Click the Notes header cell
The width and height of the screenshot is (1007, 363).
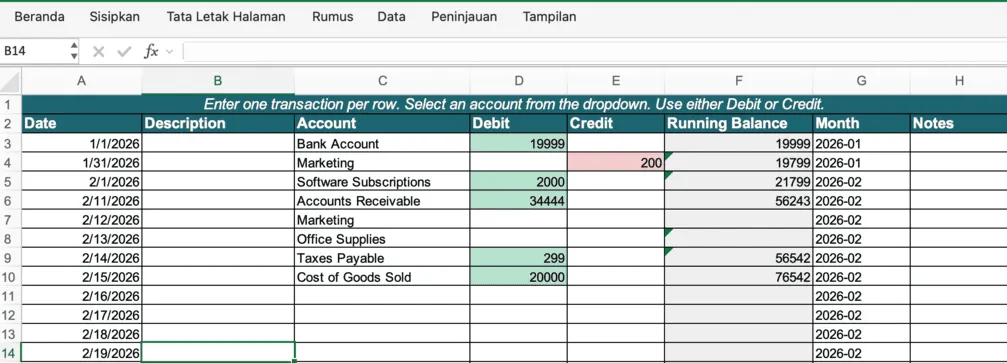[959, 123]
